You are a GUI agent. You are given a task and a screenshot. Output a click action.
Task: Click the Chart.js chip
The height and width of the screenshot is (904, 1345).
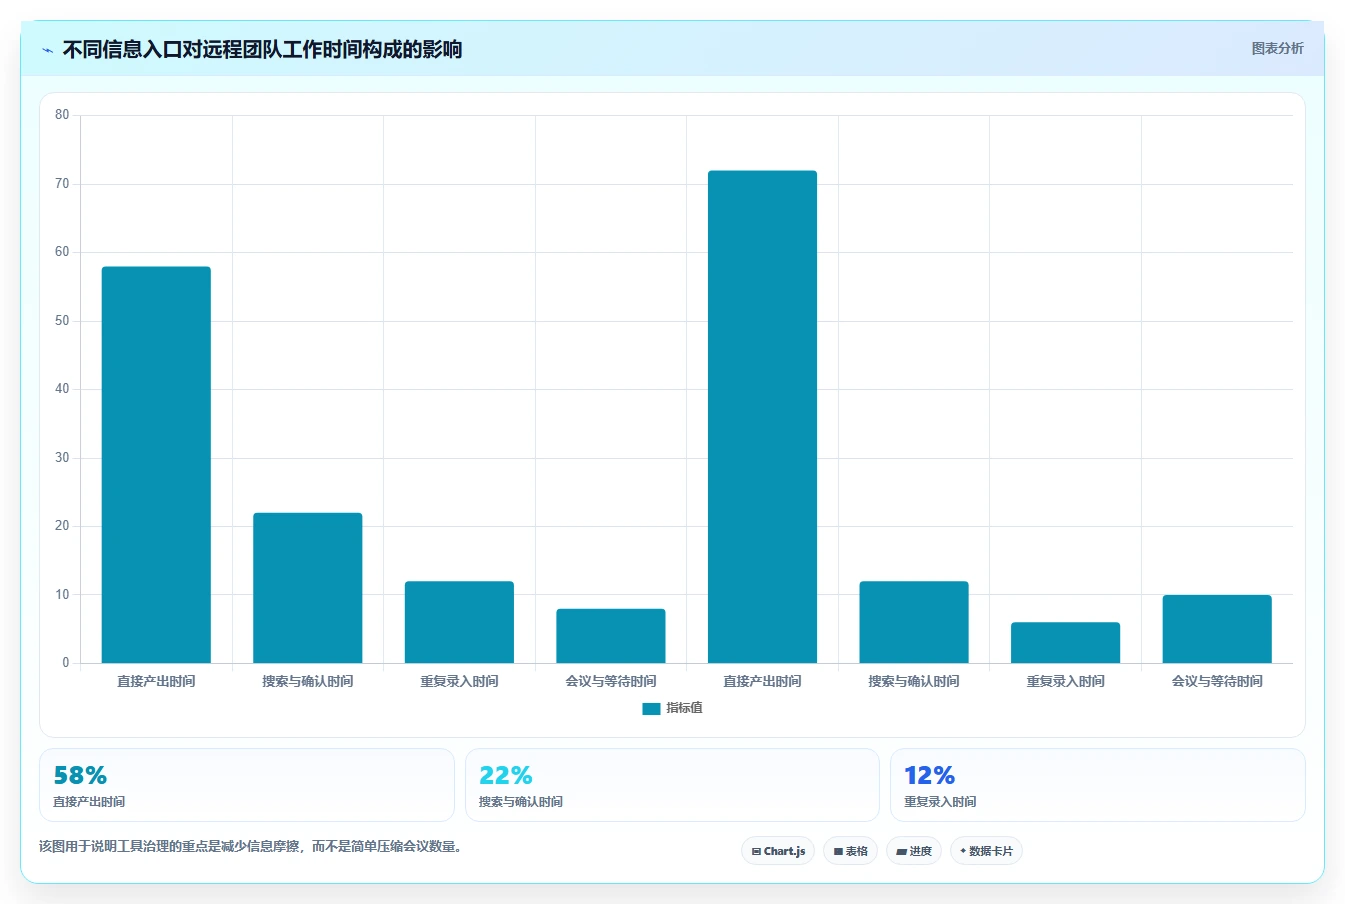(x=778, y=851)
